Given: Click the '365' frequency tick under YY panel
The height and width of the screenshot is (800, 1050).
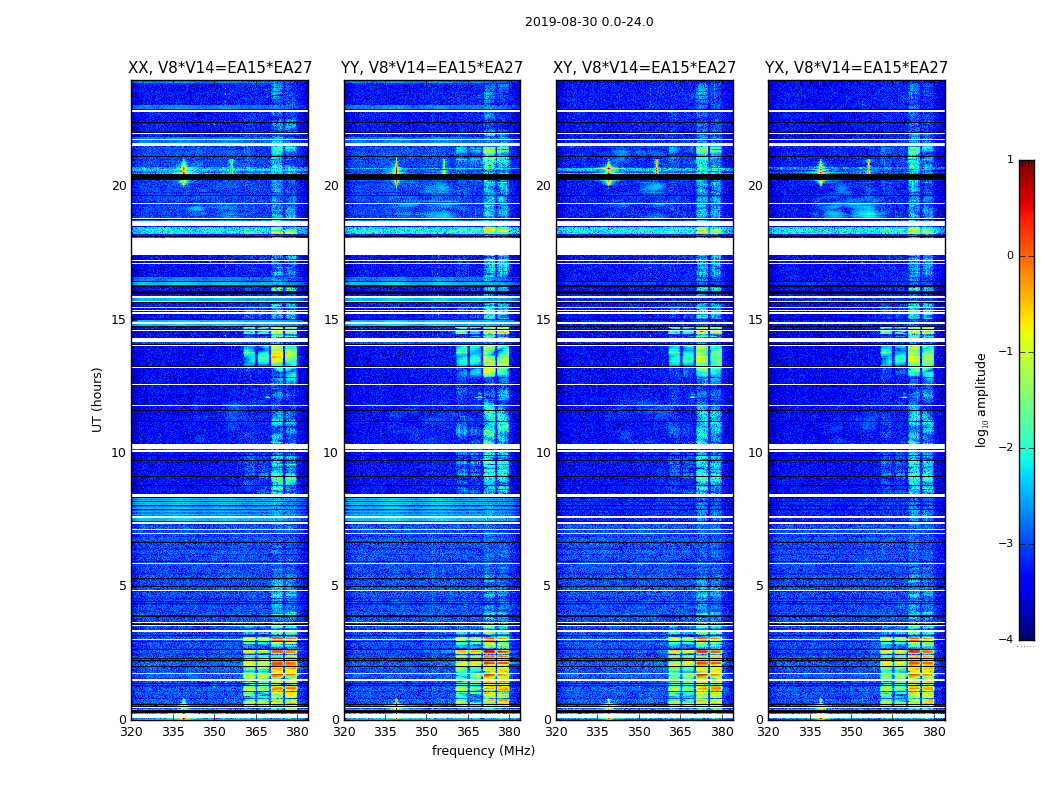Looking at the screenshot, I should pos(468,732).
